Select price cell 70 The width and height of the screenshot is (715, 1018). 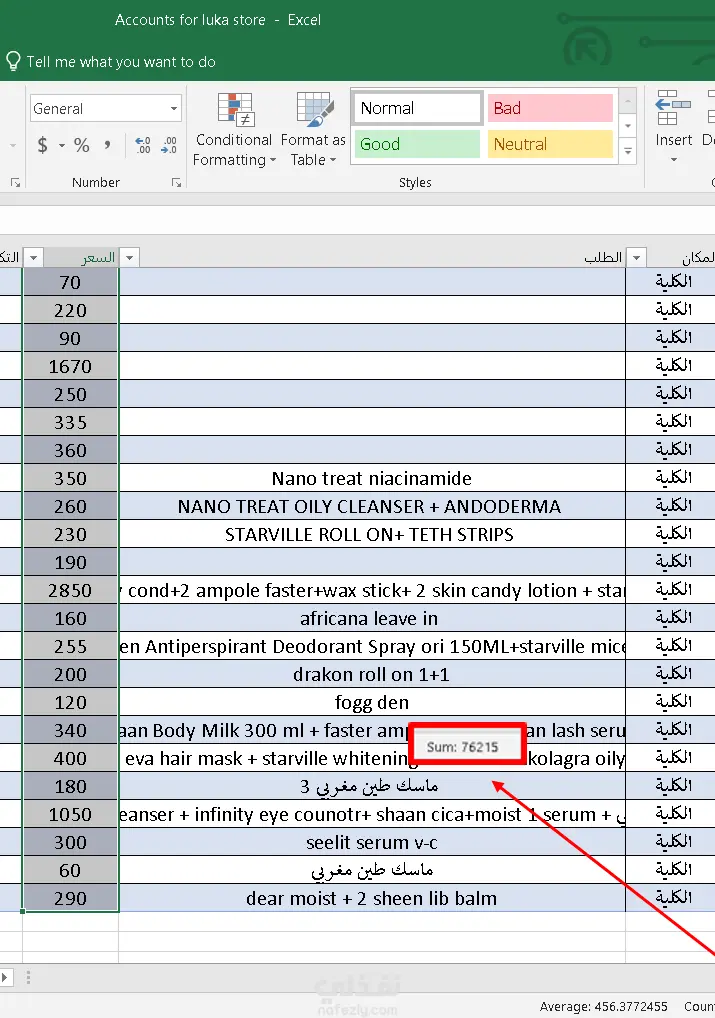click(x=71, y=282)
